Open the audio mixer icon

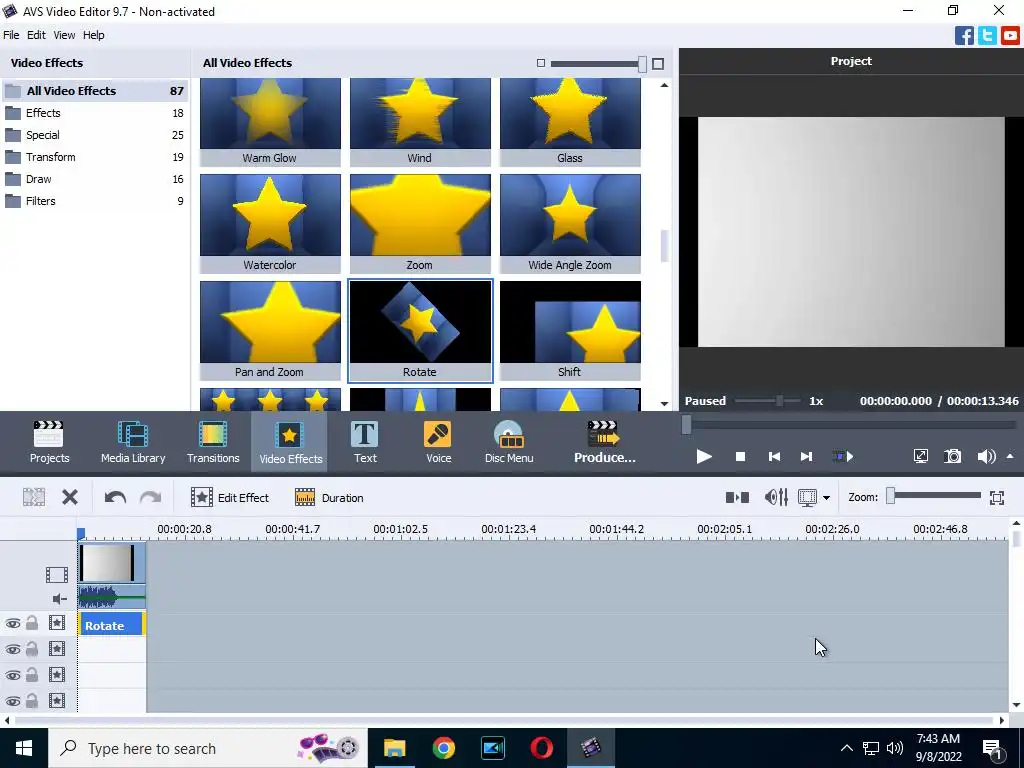776,498
